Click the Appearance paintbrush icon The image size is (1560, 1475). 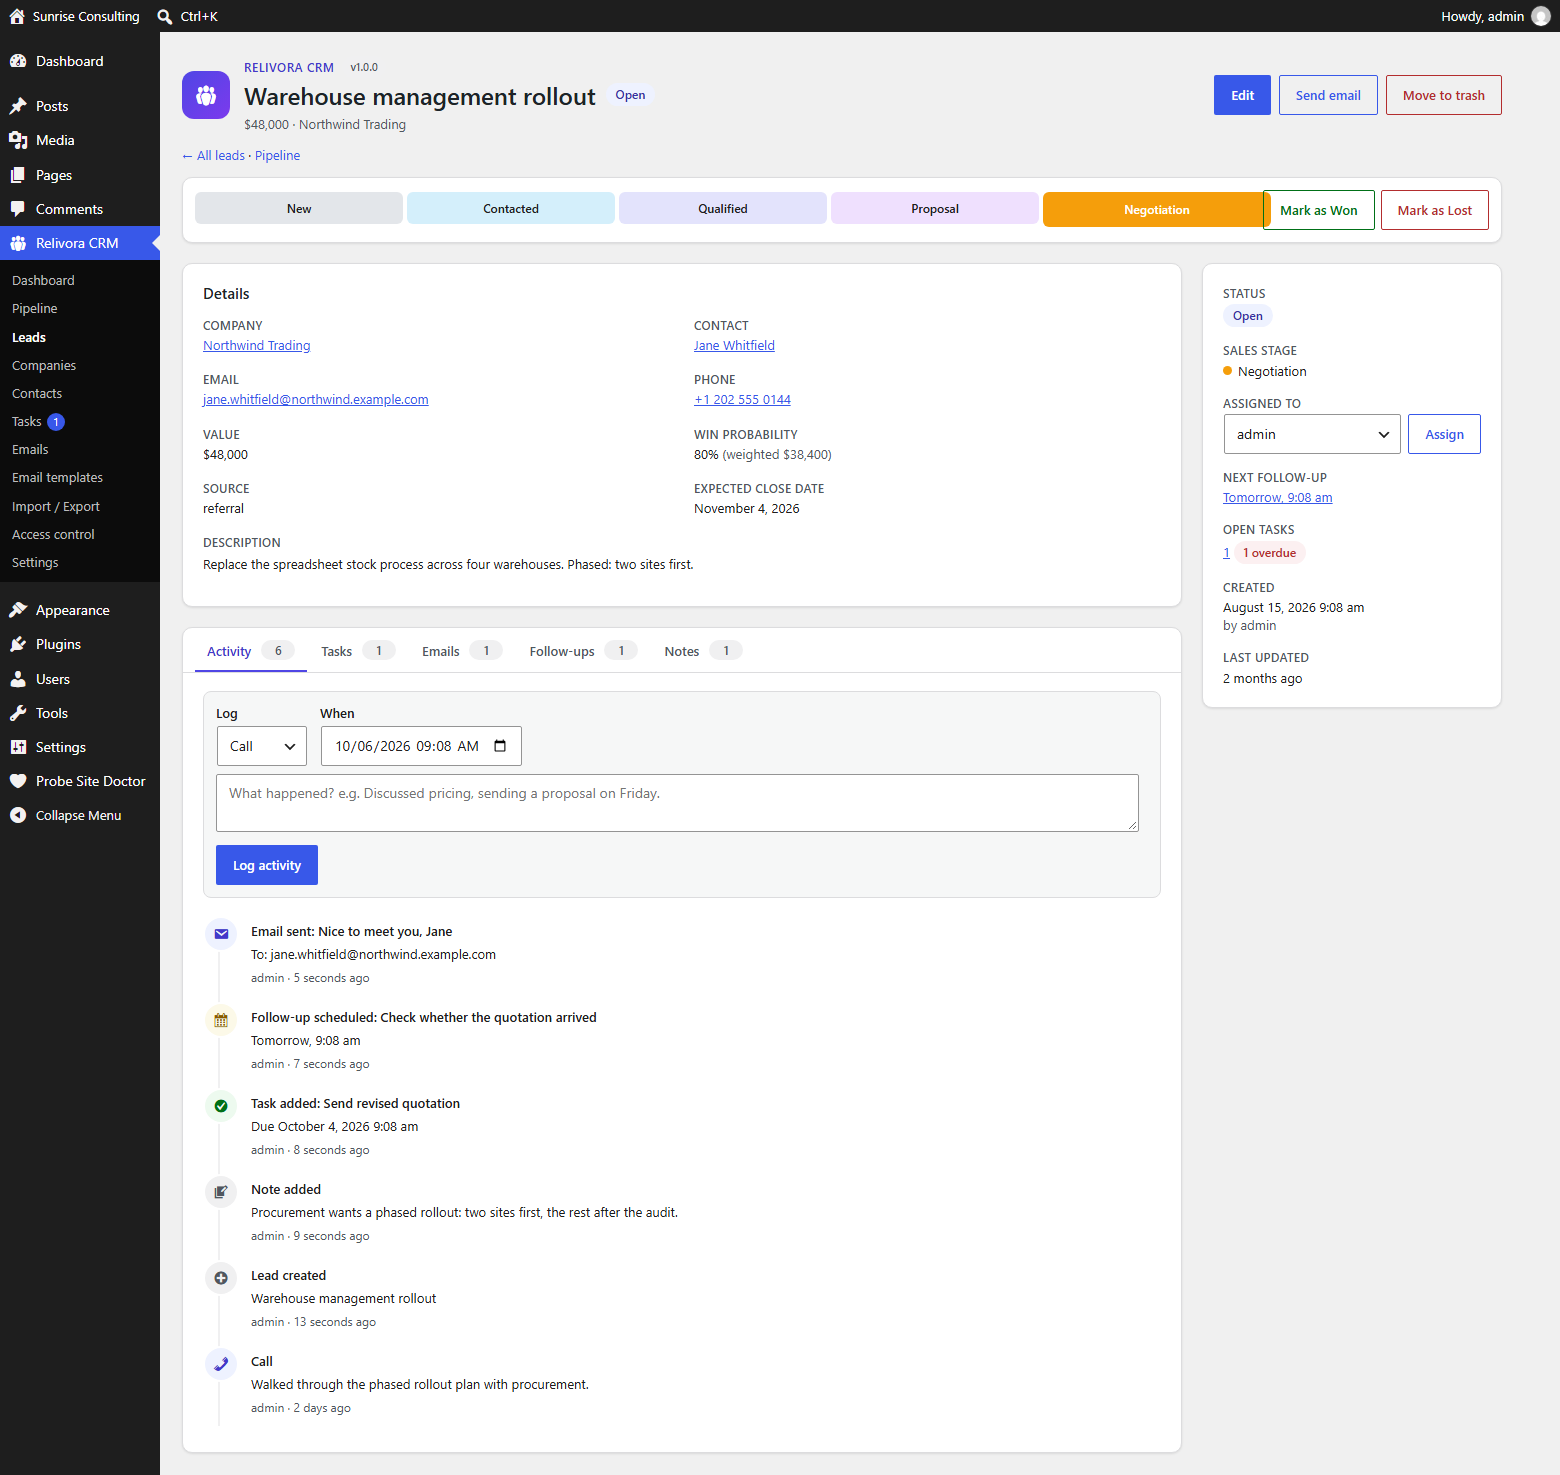(x=18, y=610)
